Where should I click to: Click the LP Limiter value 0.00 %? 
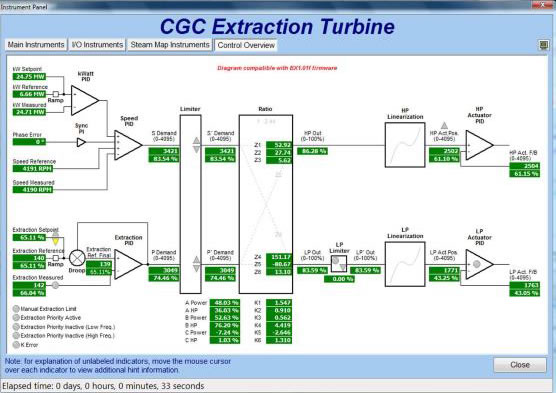coord(339,279)
